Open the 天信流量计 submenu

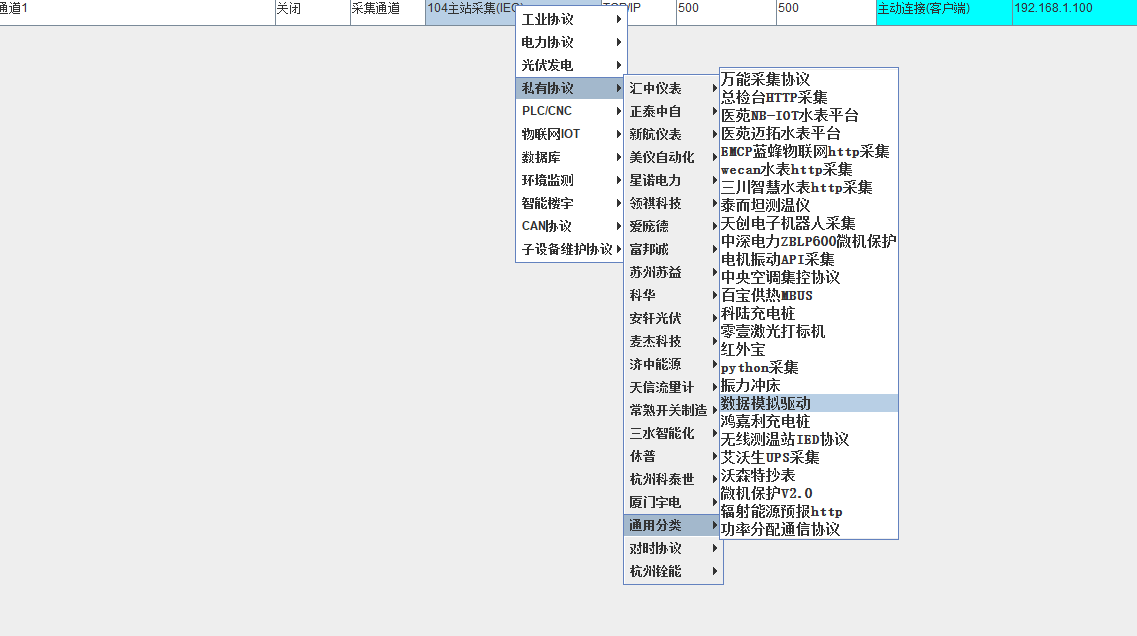pos(673,387)
